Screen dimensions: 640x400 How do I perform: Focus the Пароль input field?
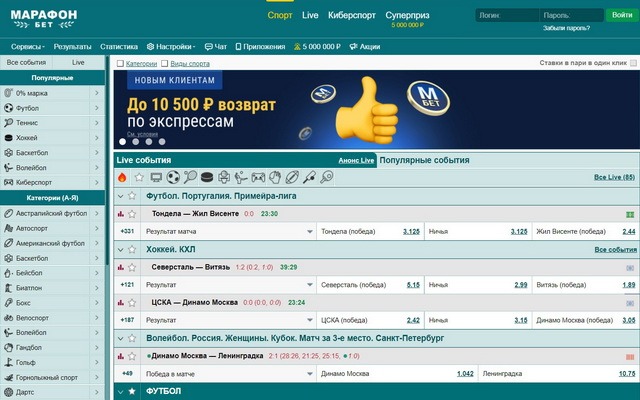tap(571, 15)
